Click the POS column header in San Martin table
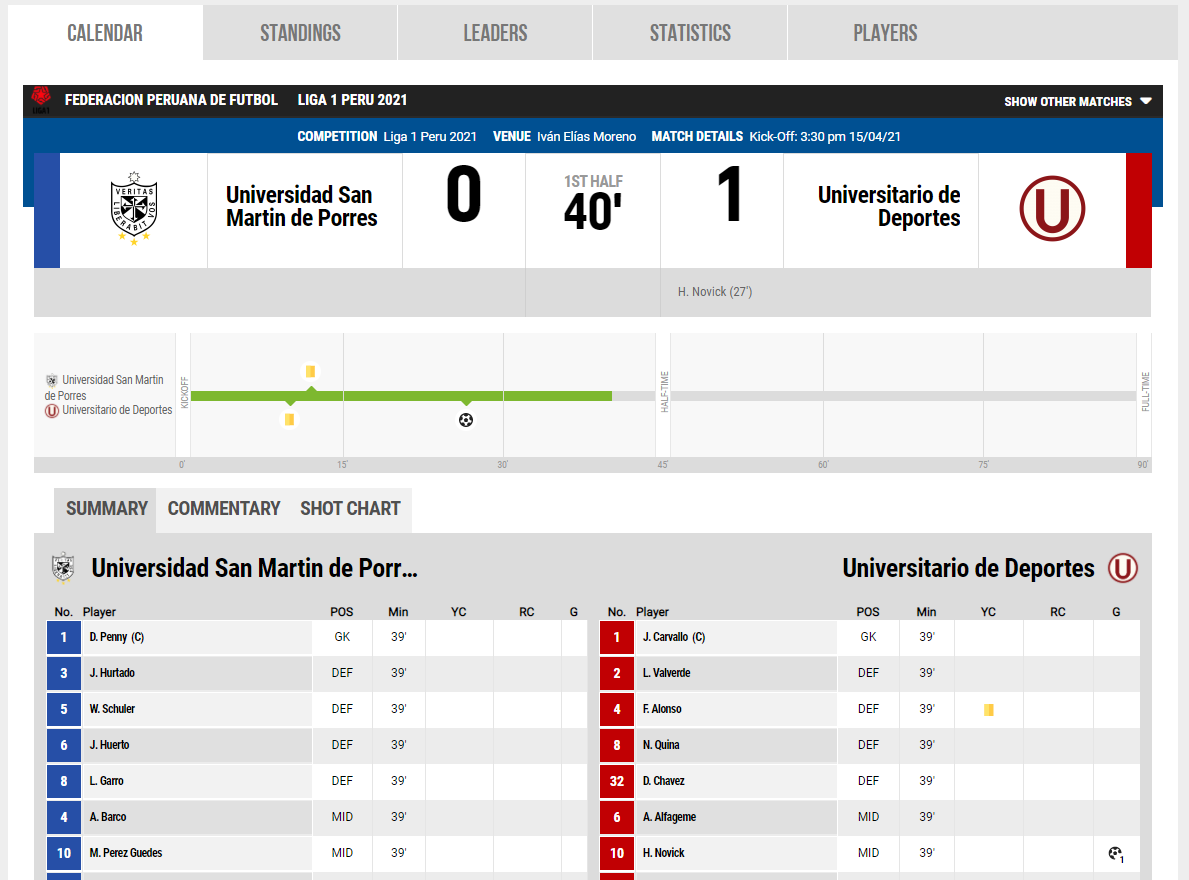 (x=341, y=612)
